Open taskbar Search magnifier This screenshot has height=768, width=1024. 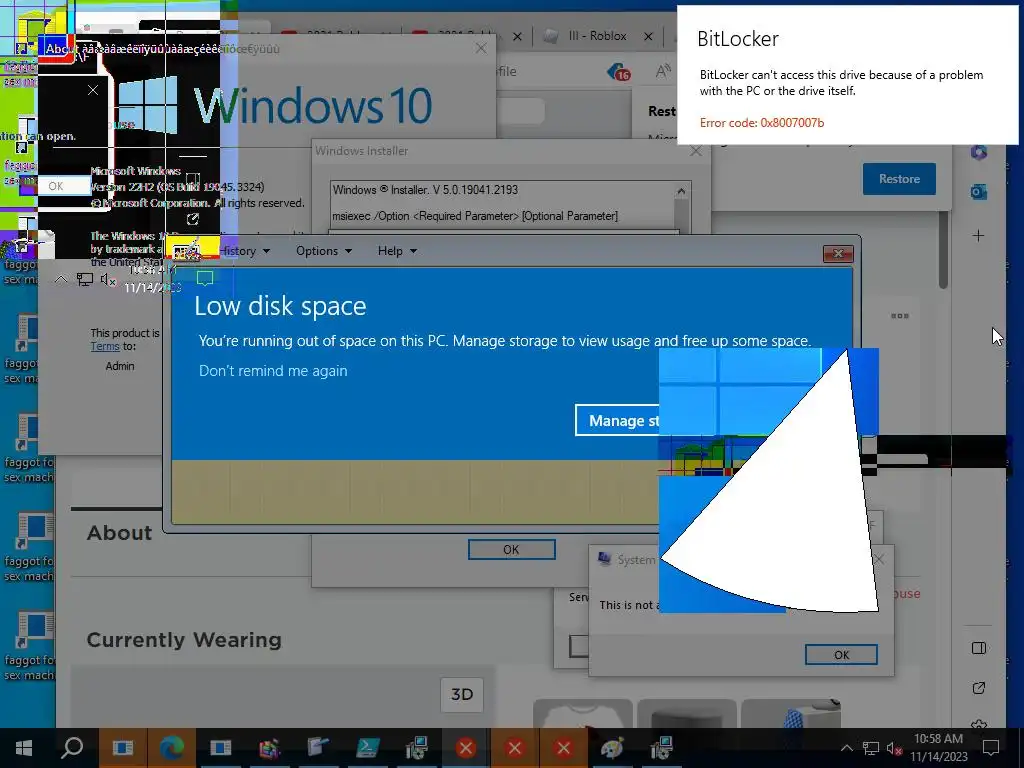[x=72, y=748]
